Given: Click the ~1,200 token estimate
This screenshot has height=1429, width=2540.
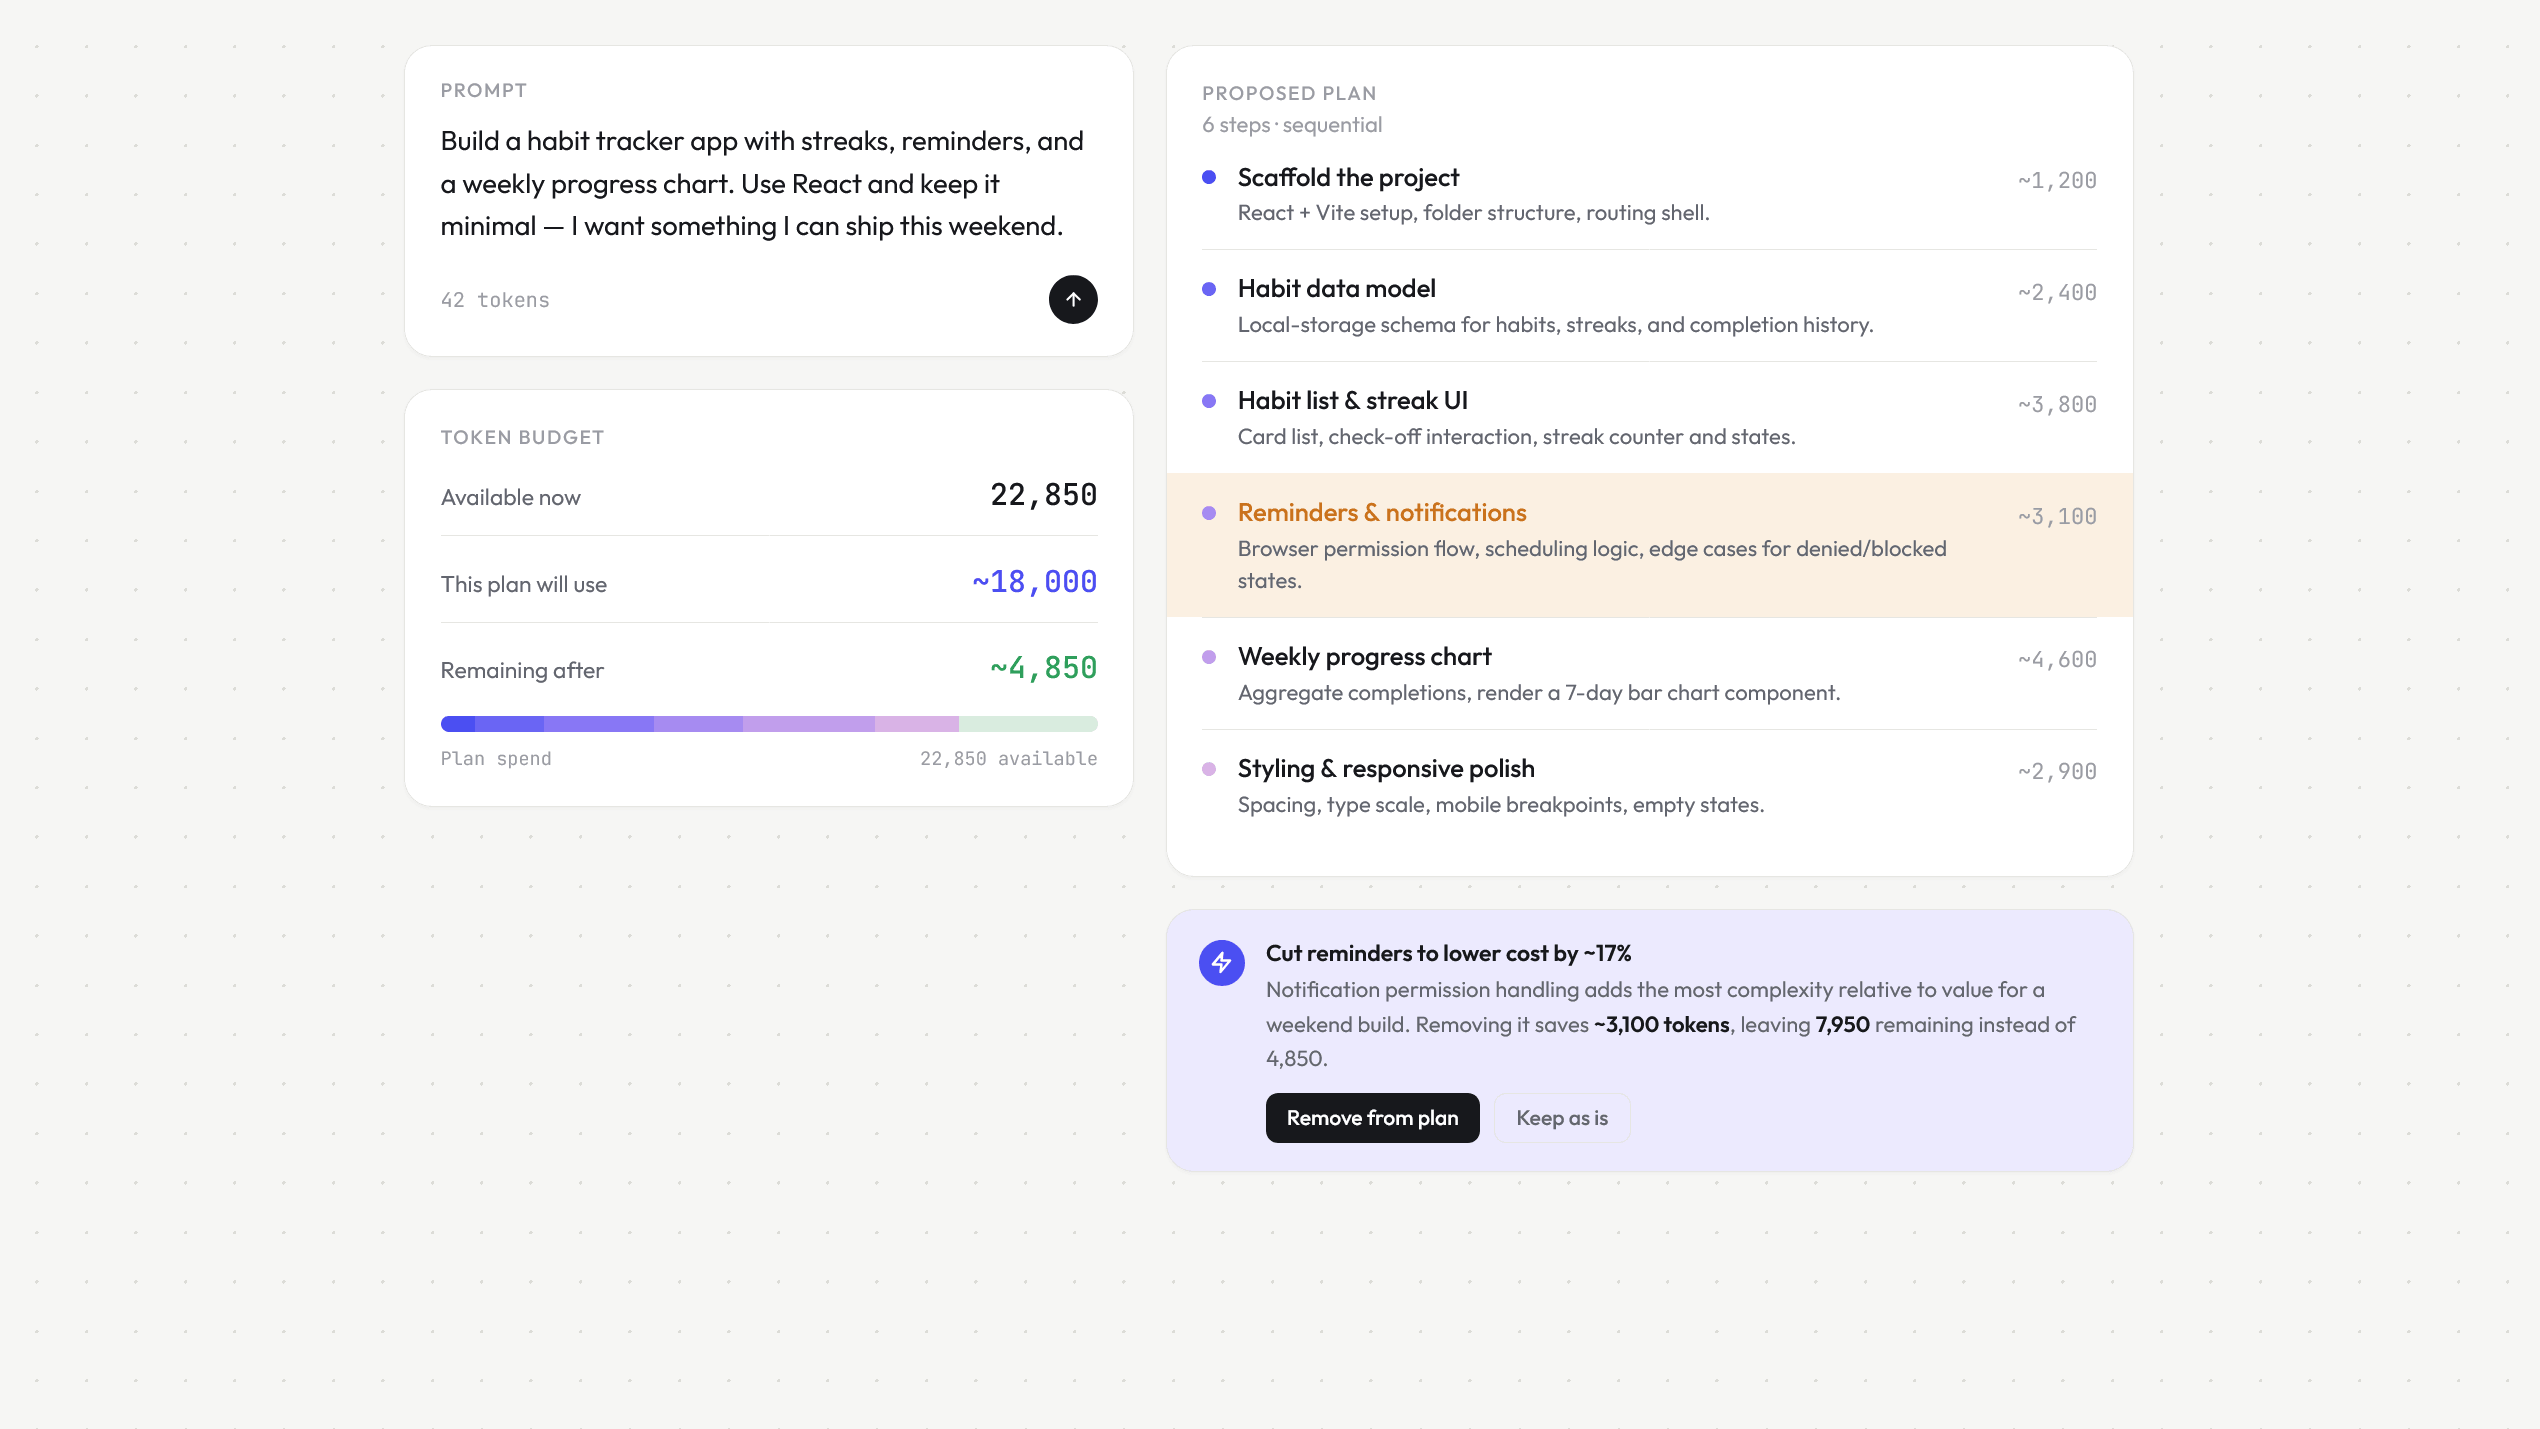Looking at the screenshot, I should (2057, 181).
